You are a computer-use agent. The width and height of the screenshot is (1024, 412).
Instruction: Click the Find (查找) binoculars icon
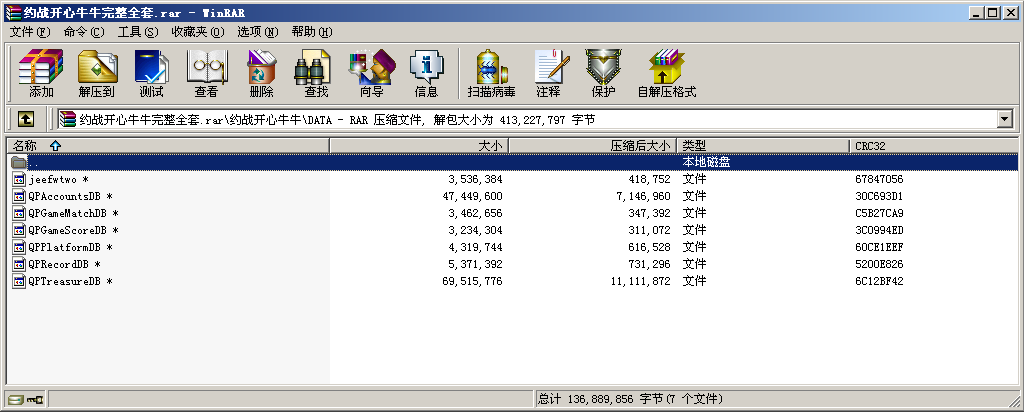[316, 72]
